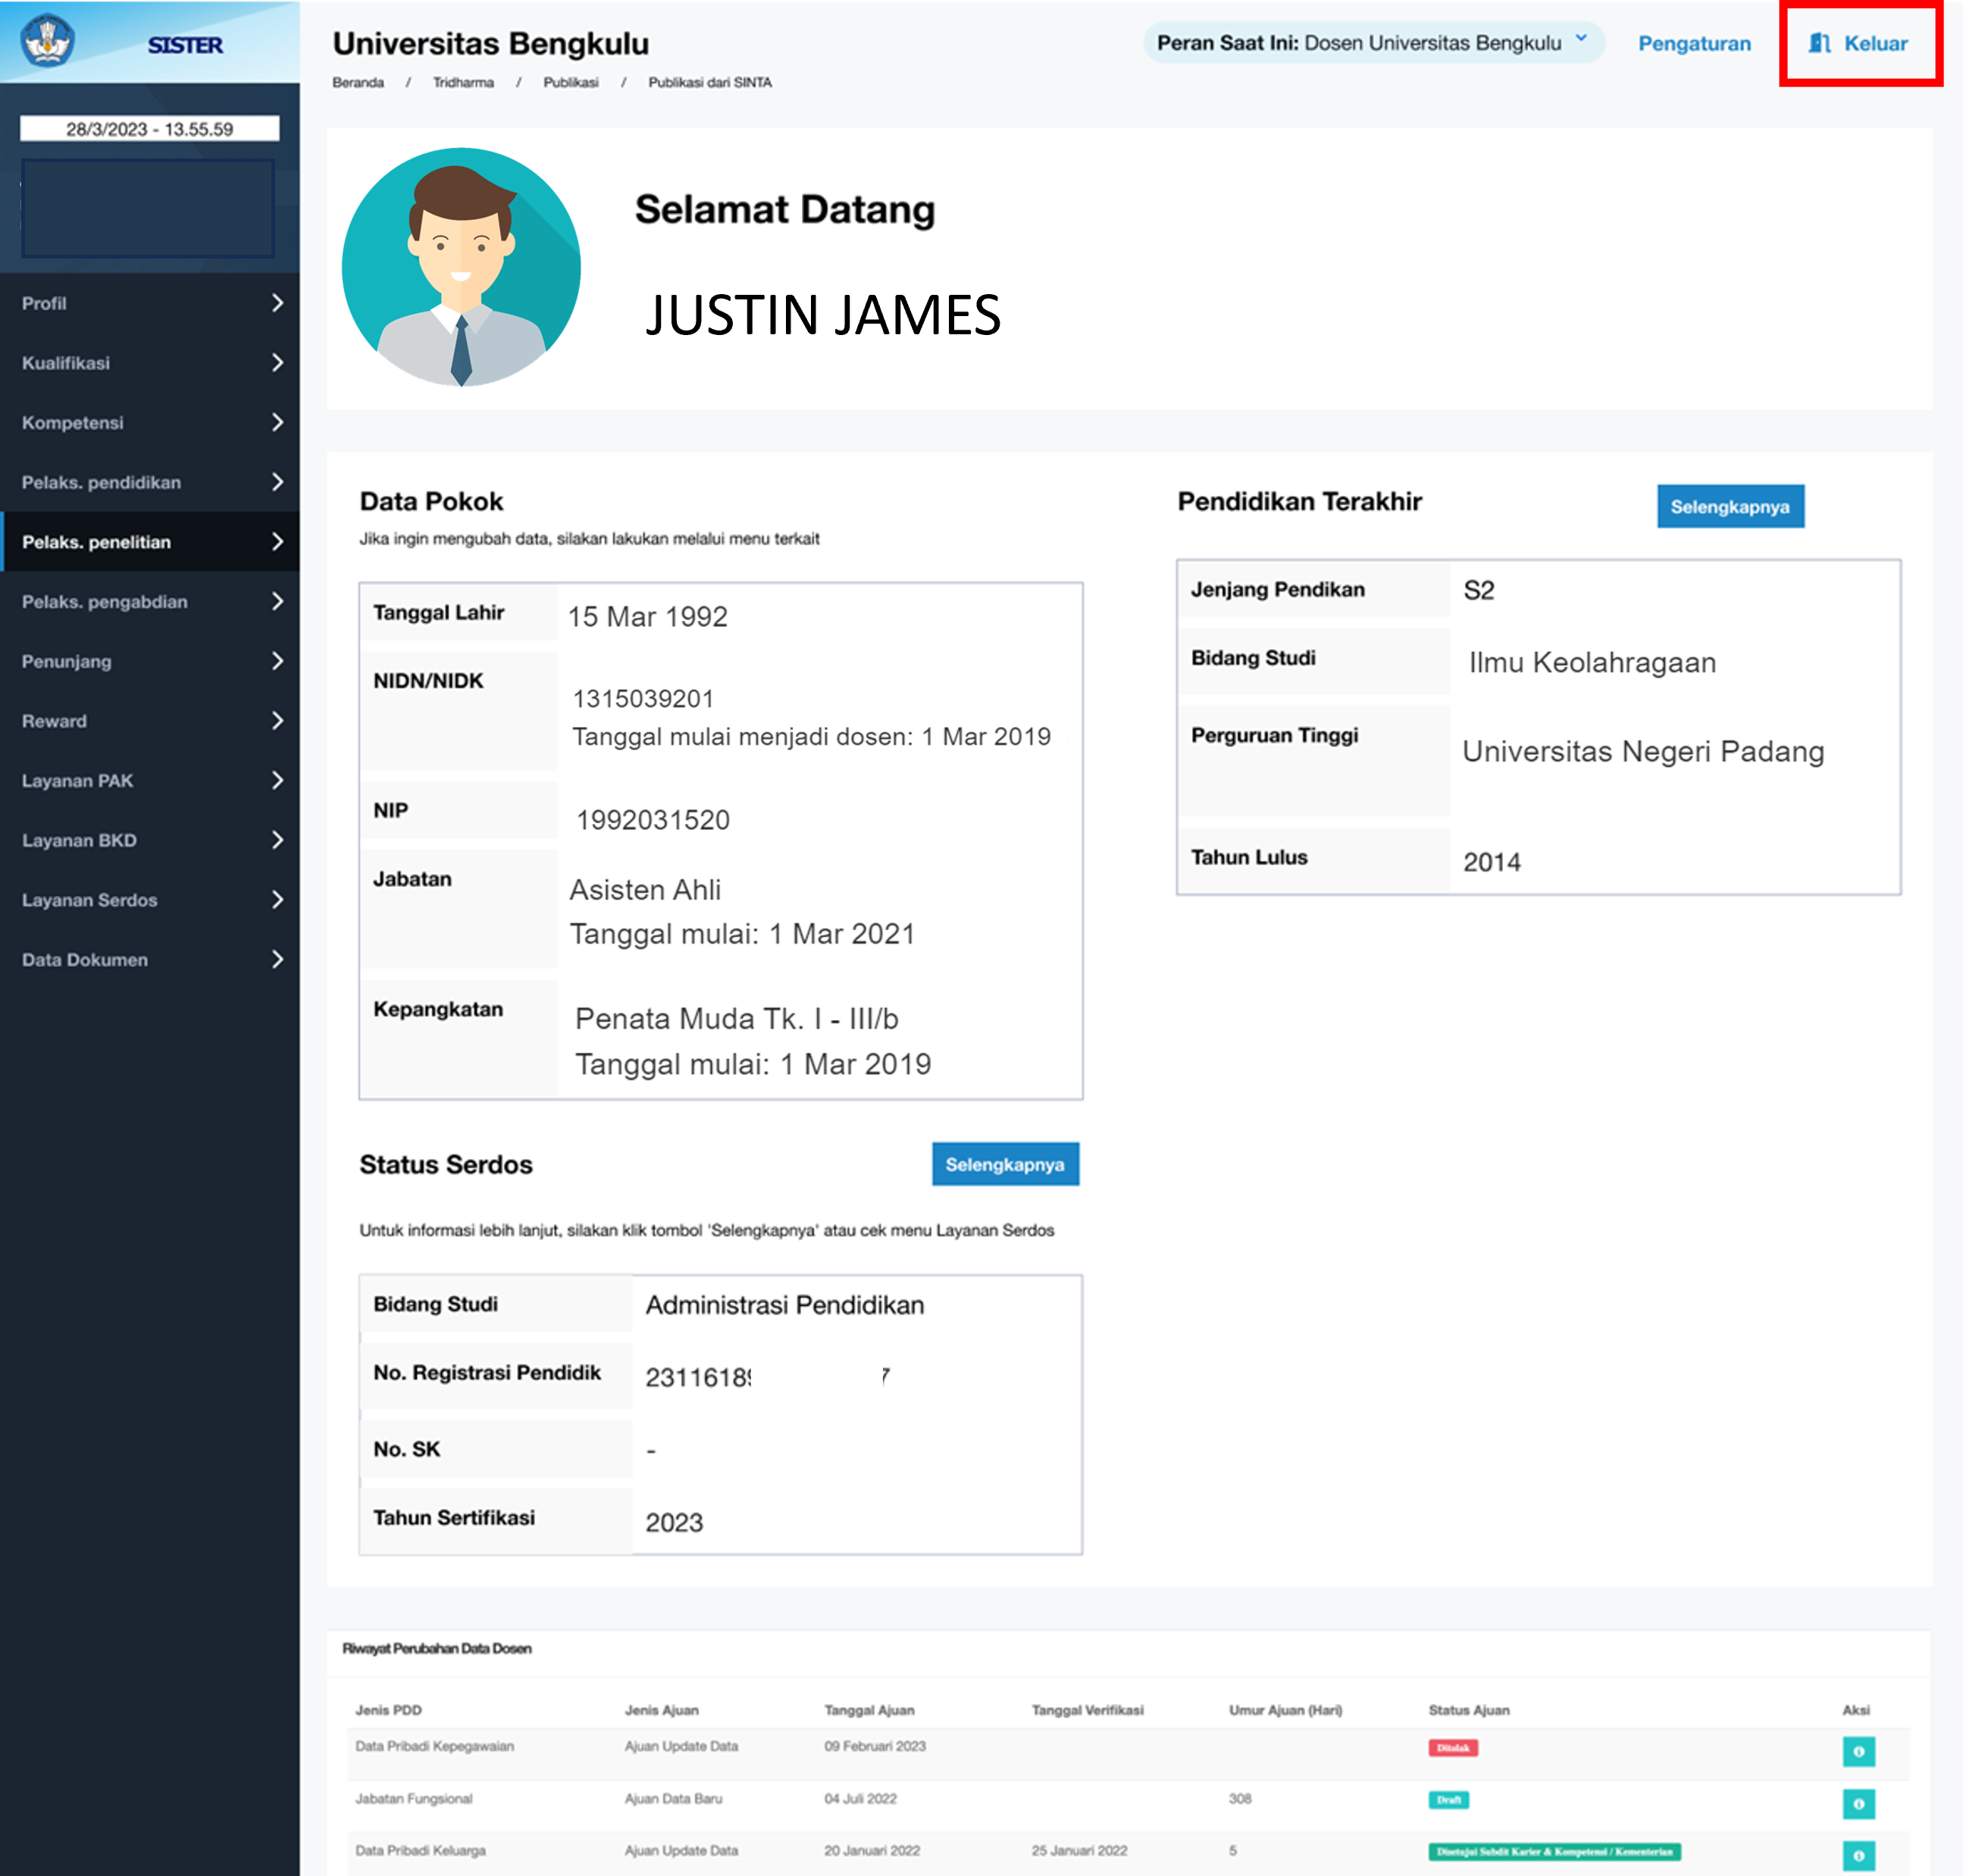Screen dimensions: 1963x1876
Task: Click the red Ditolak status badge
Action: tap(1453, 1748)
